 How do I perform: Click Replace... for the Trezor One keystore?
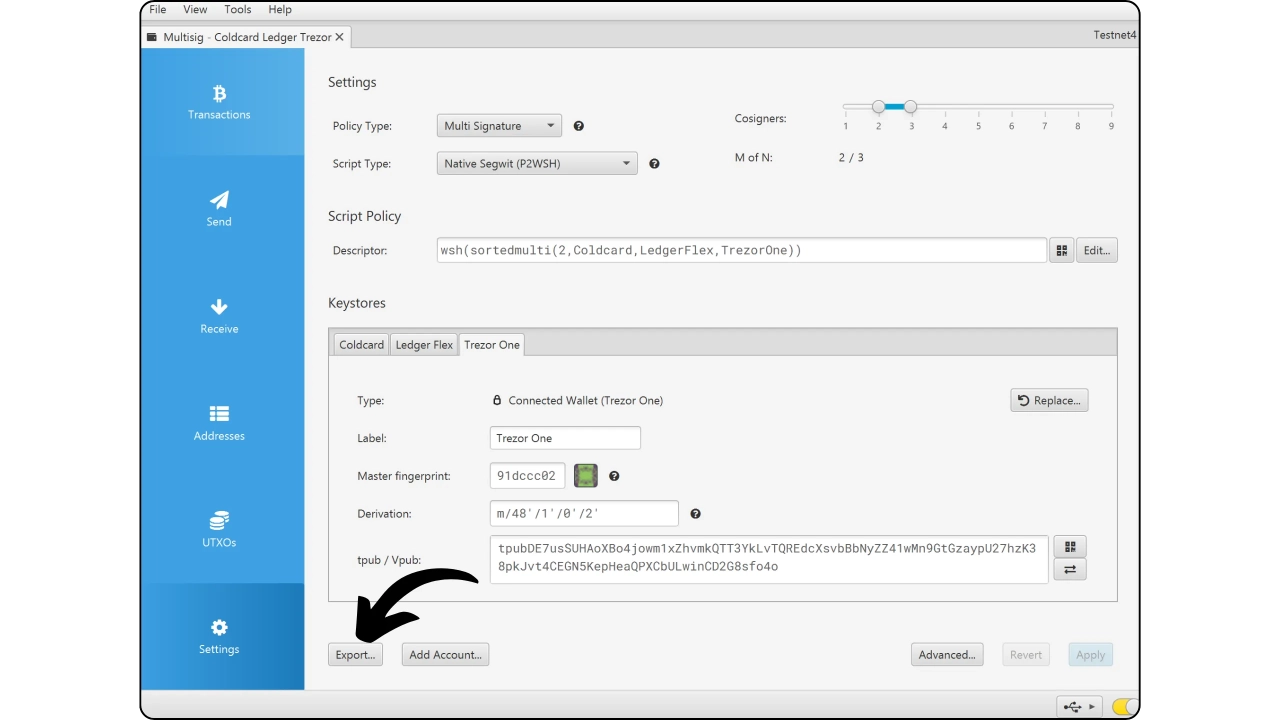coord(1049,400)
